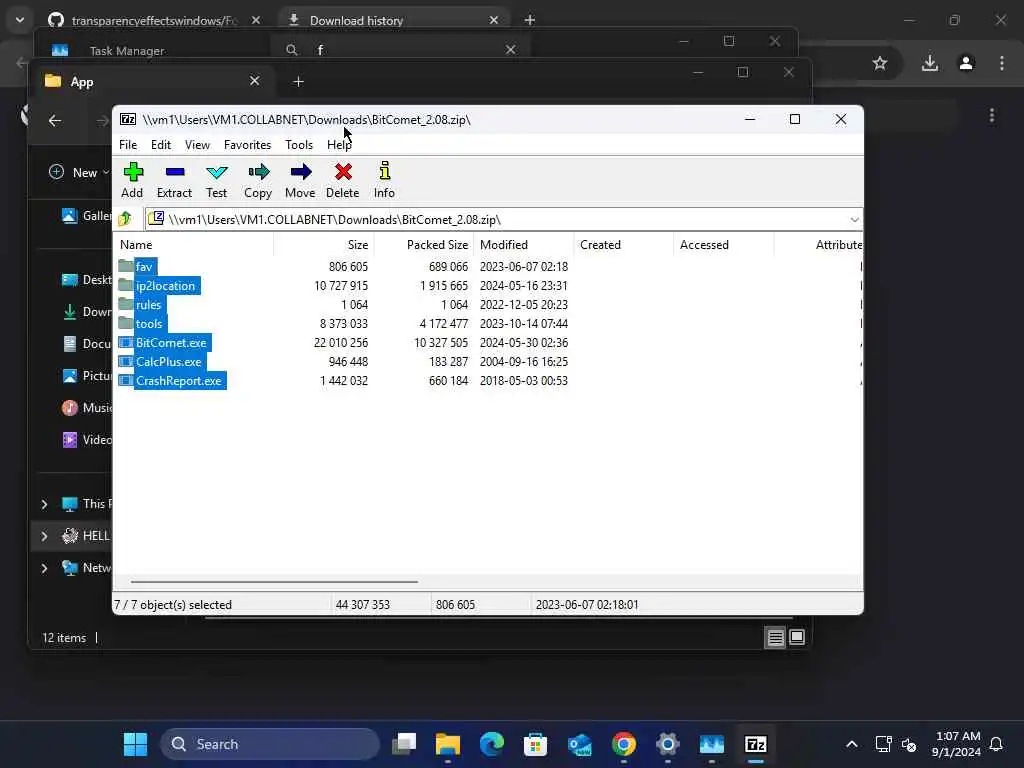Open the Windows Start menu
Screen dimensions: 1024x768
(136, 744)
